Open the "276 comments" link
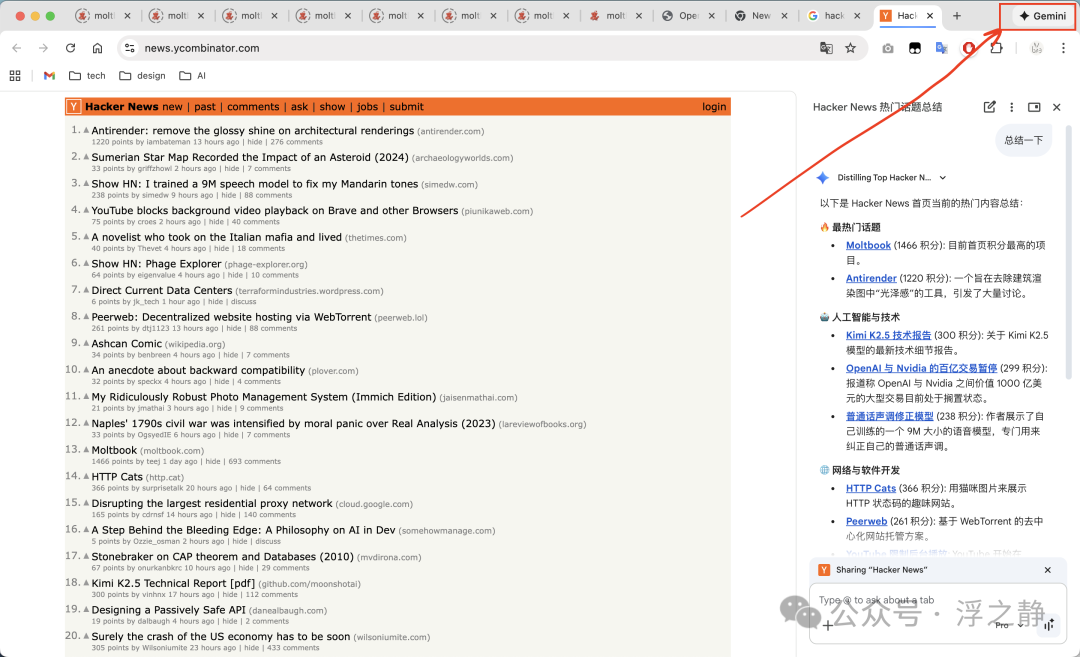The width and height of the screenshot is (1080, 657). (296, 142)
